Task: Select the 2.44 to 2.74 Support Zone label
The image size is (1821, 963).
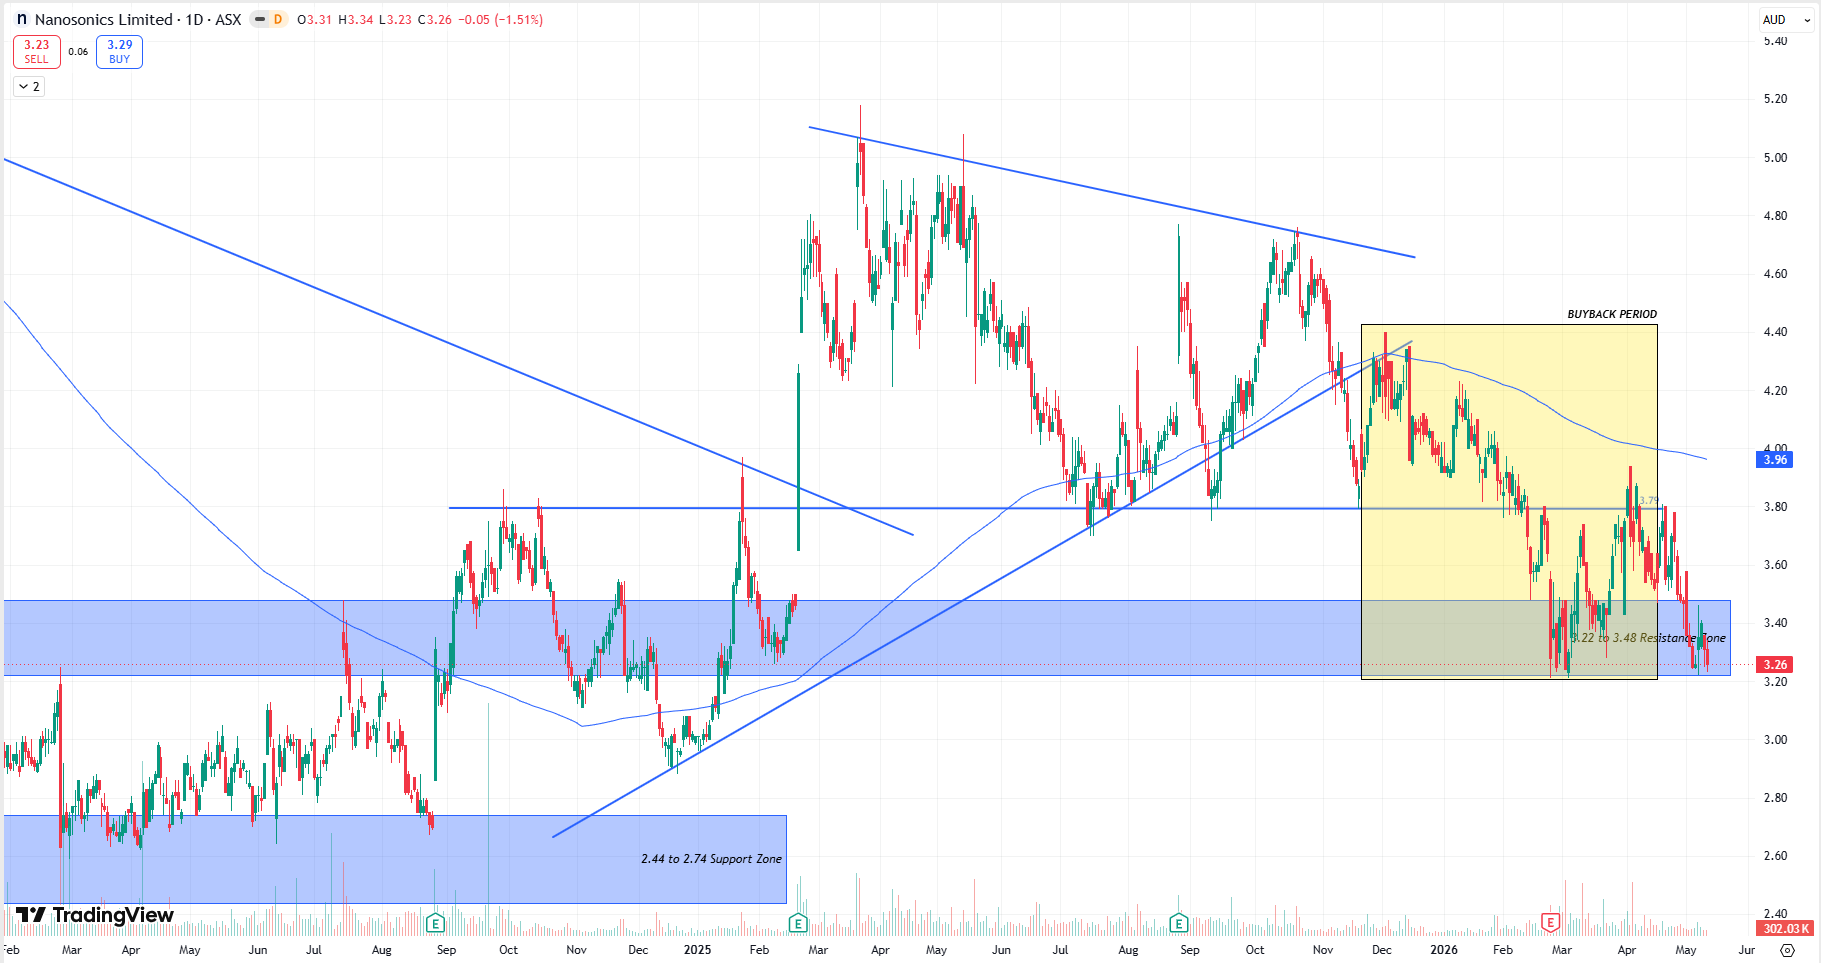Action: [711, 859]
